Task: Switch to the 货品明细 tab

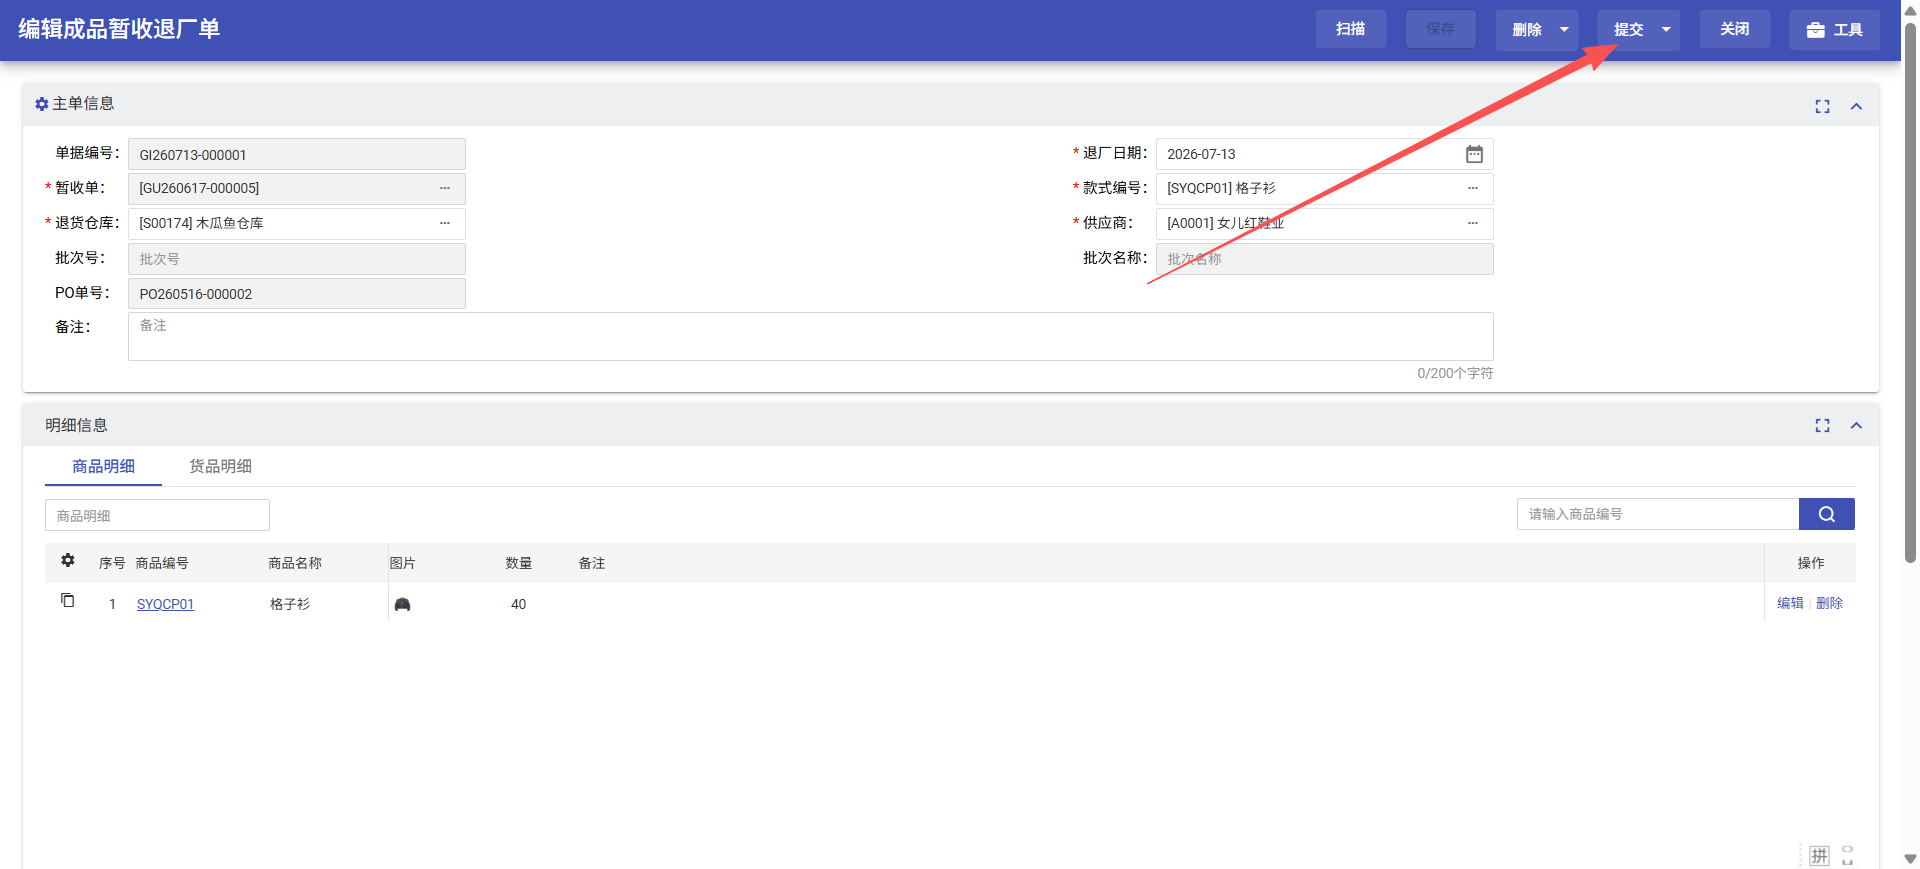Action: tap(221, 466)
